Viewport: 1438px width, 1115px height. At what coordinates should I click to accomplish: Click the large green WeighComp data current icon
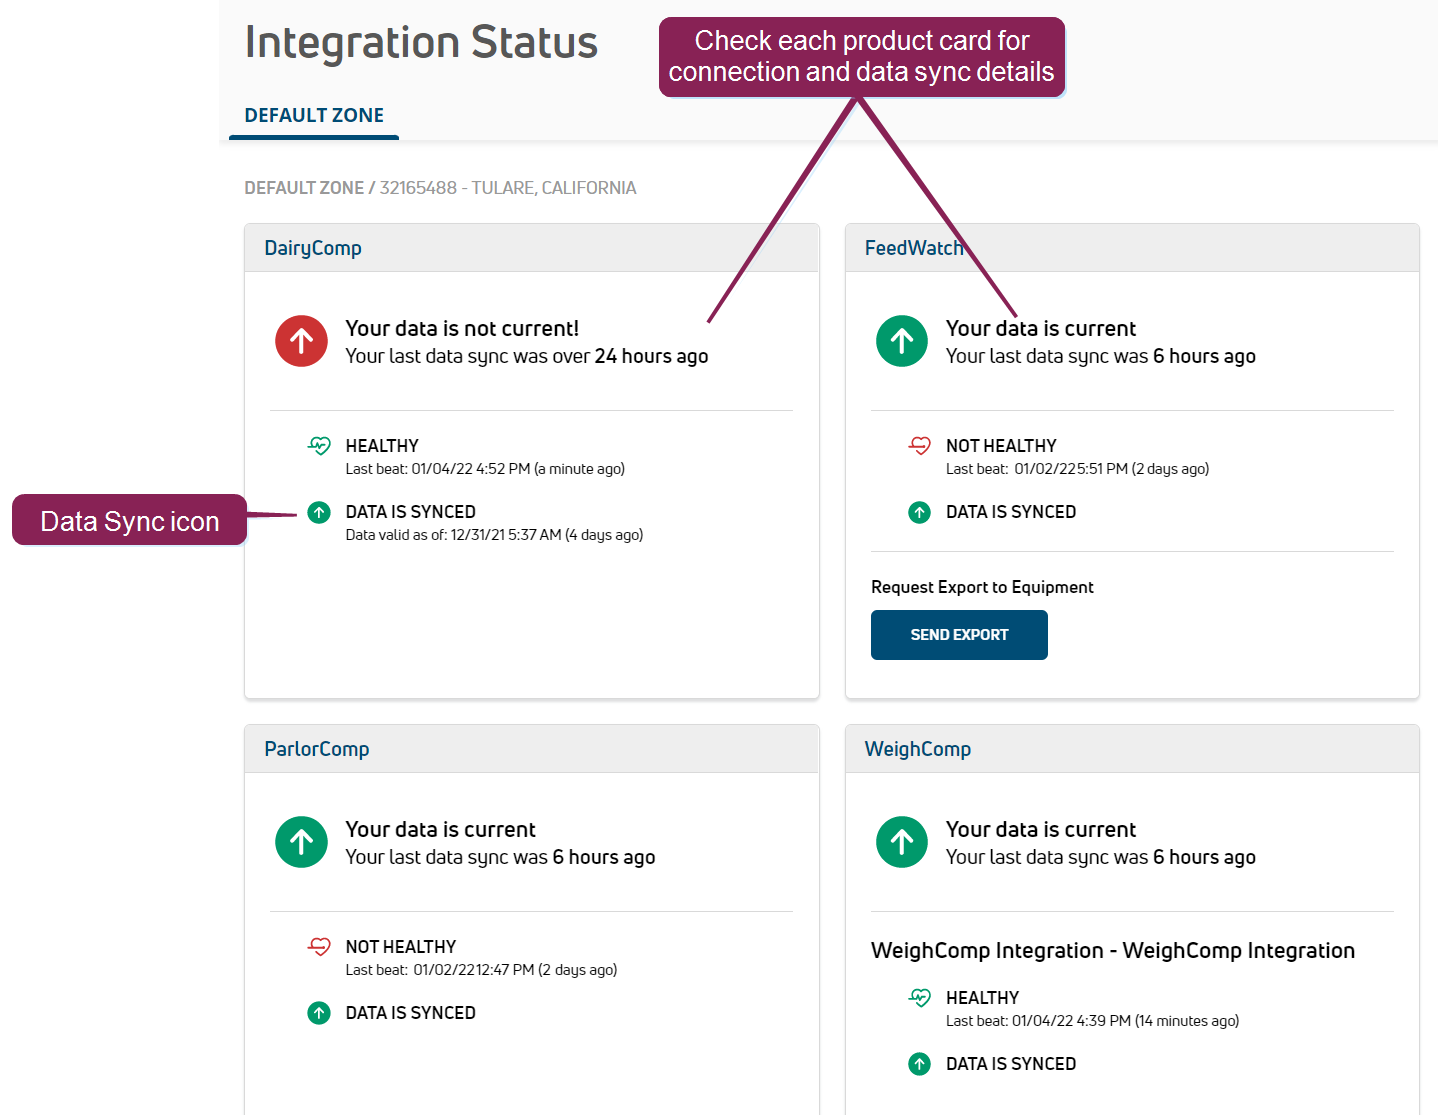[x=902, y=843]
